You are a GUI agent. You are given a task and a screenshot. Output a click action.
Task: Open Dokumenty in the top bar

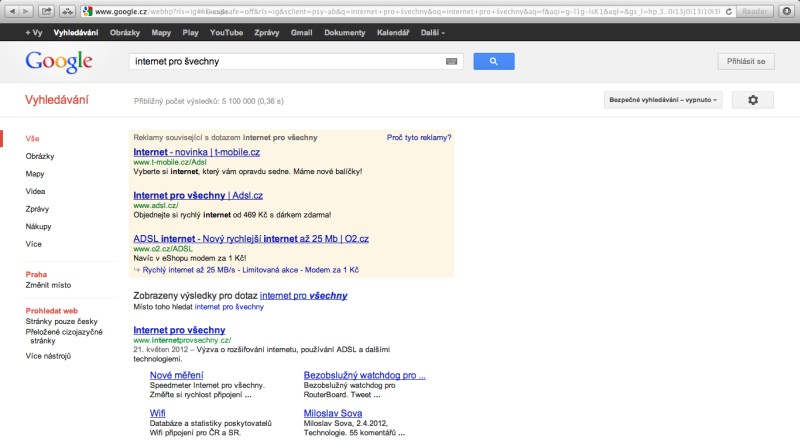(344, 33)
